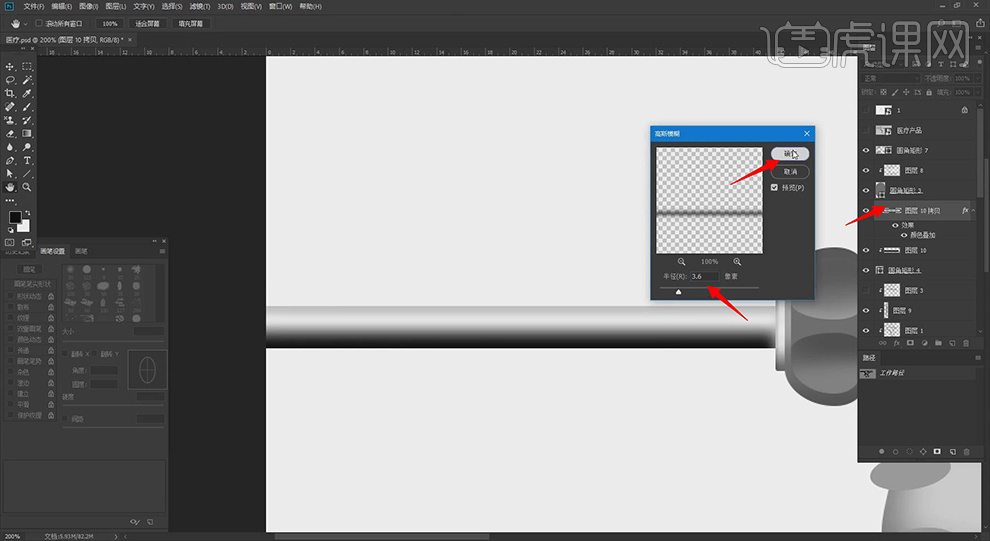Image resolution: width=990 pixels, height=541 pixels.
Task: Open the 图像(I) menu
Action: [88, 6]
